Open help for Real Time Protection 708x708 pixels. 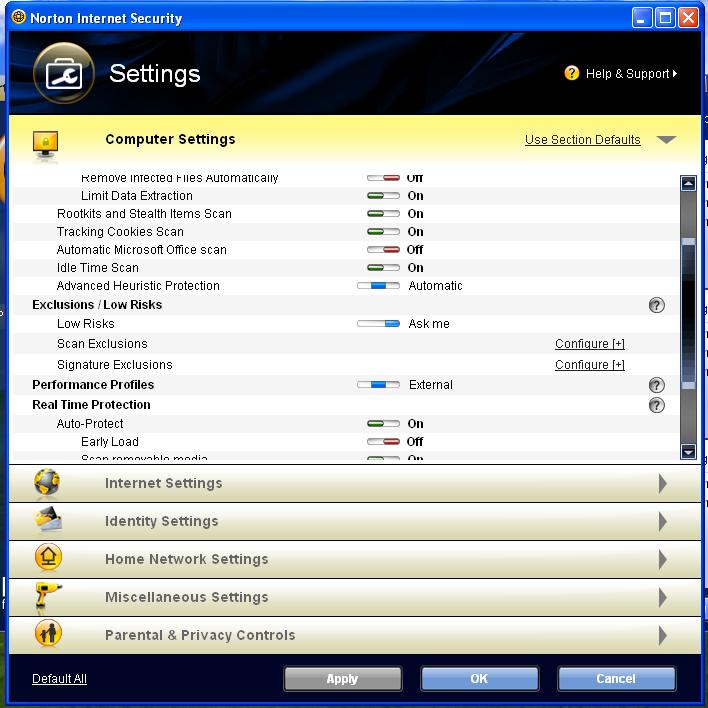(x=657, y=405)
